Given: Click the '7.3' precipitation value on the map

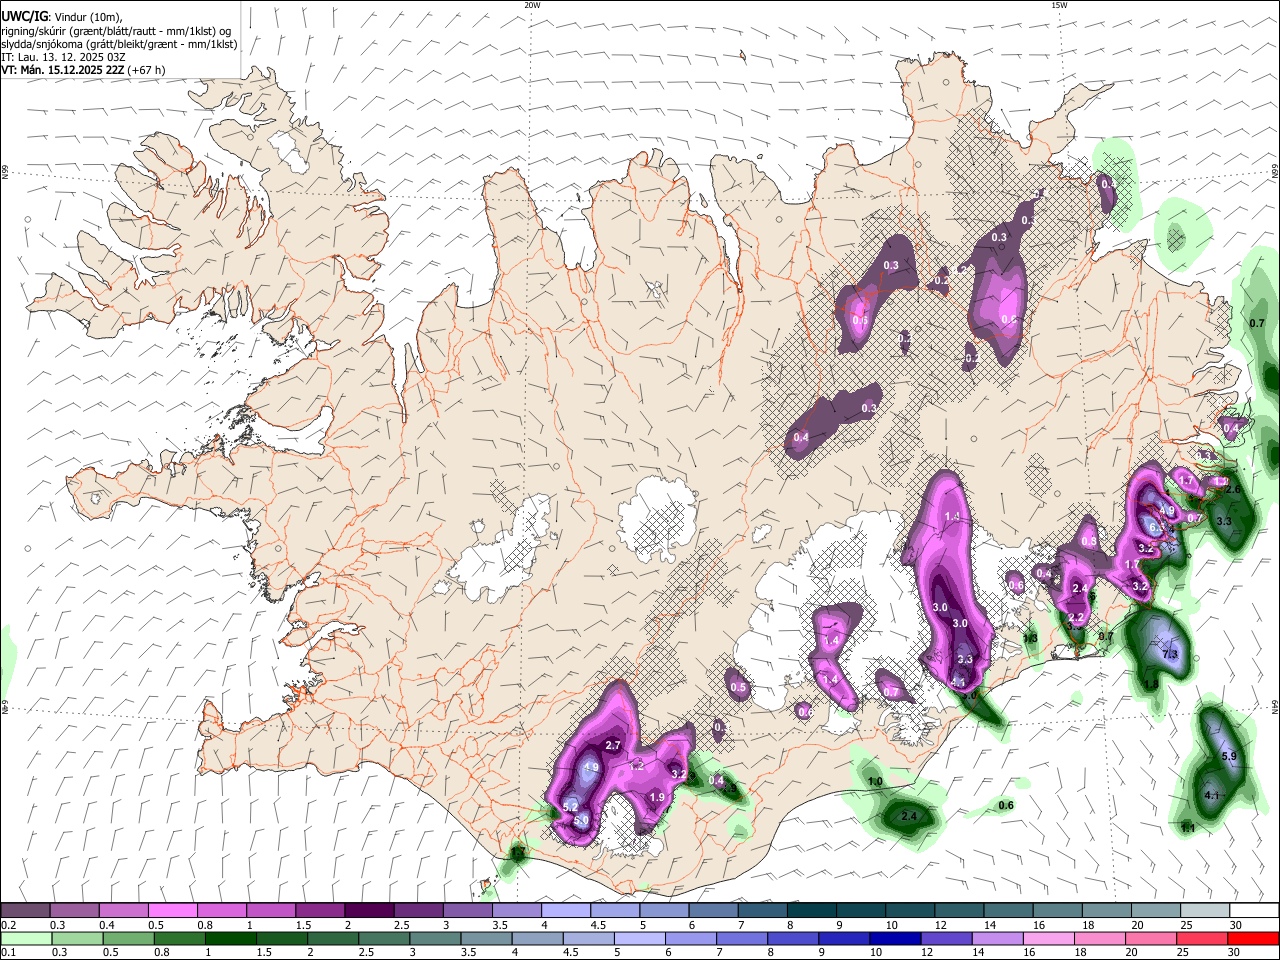Looking at the screenshot, I should coord(1170,654).
